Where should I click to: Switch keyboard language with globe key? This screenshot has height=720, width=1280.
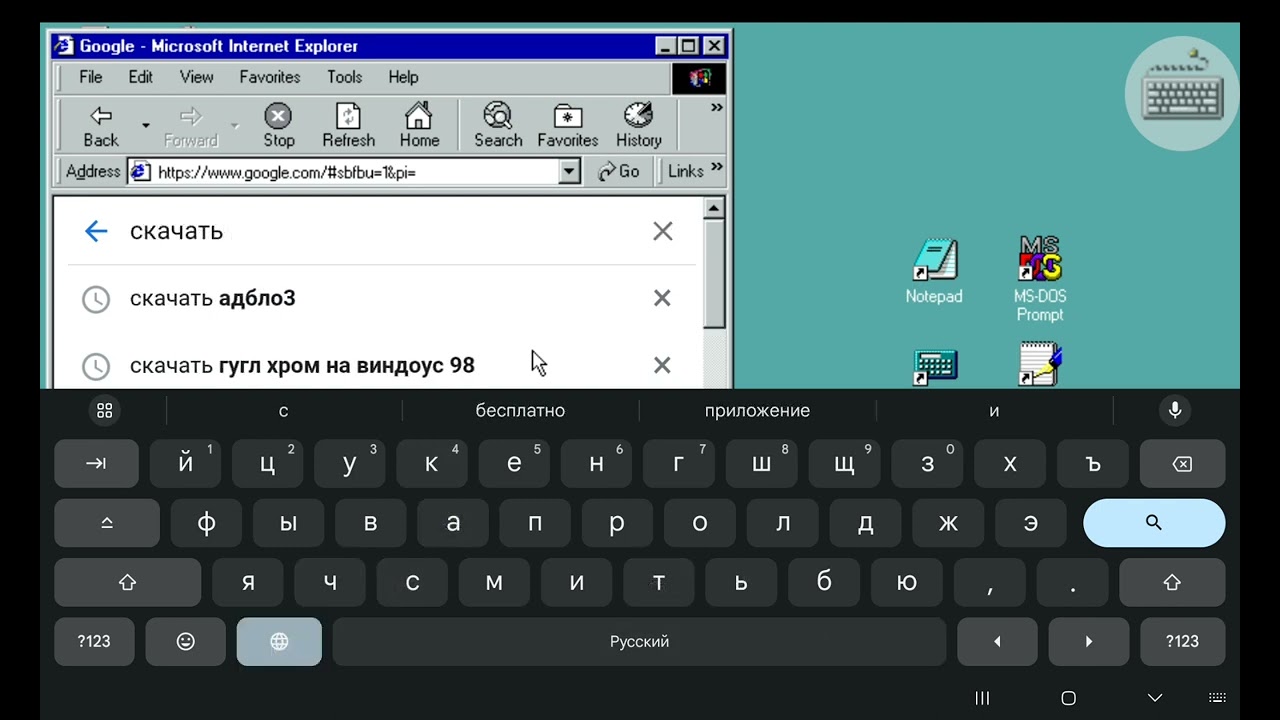pos(279,641)
